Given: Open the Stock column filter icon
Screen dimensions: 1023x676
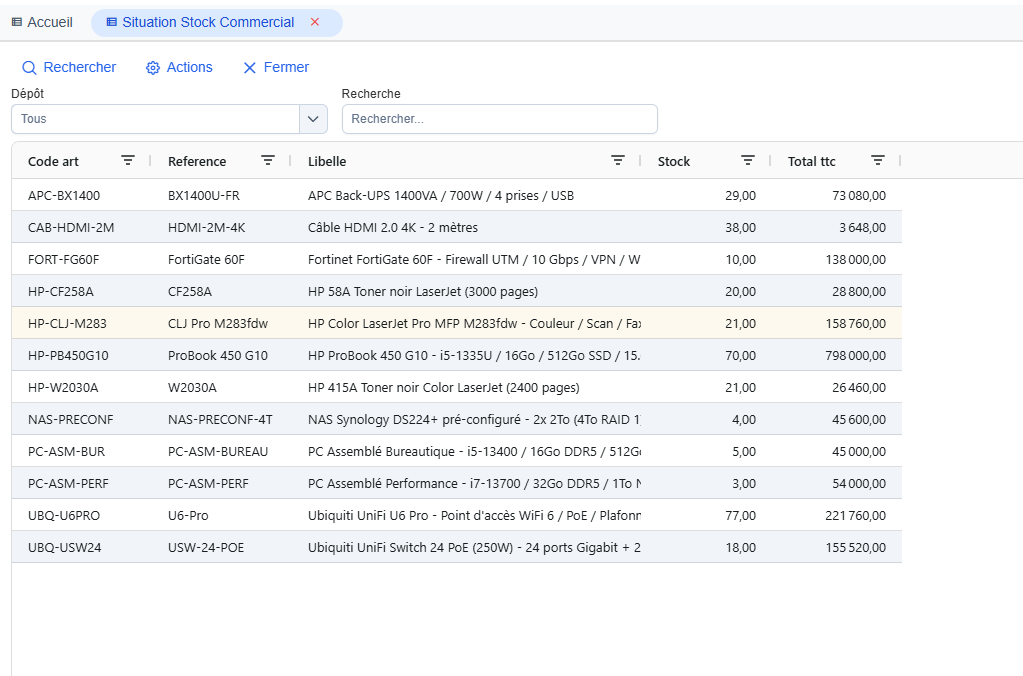Looking at the screenshot, I should [x=748, y=161].
